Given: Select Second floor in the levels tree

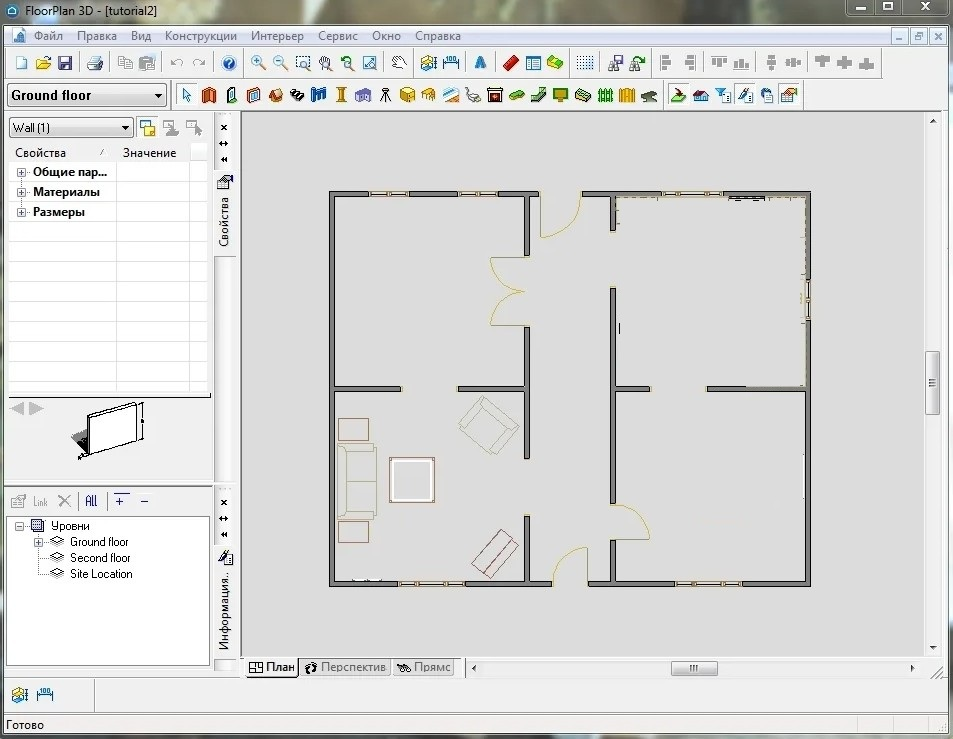Looking at the screenshot, I should (100, 558).
